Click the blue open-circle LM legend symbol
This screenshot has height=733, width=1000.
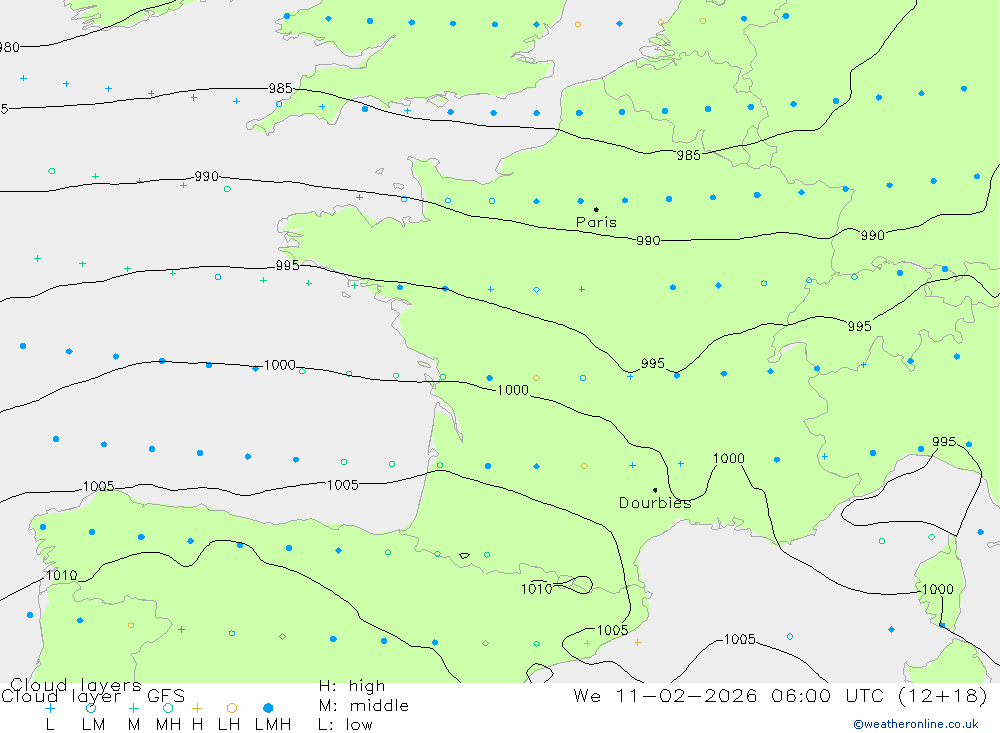pos(91,708)
